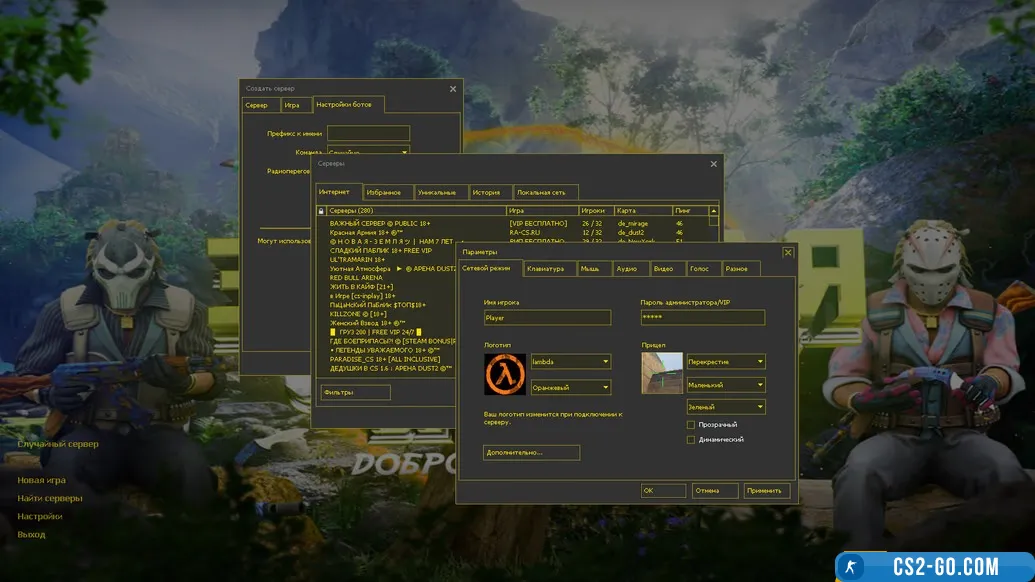1035x582 pixels.
Task: Click the server list scroll-up arrow
Action: coord(713,211)
